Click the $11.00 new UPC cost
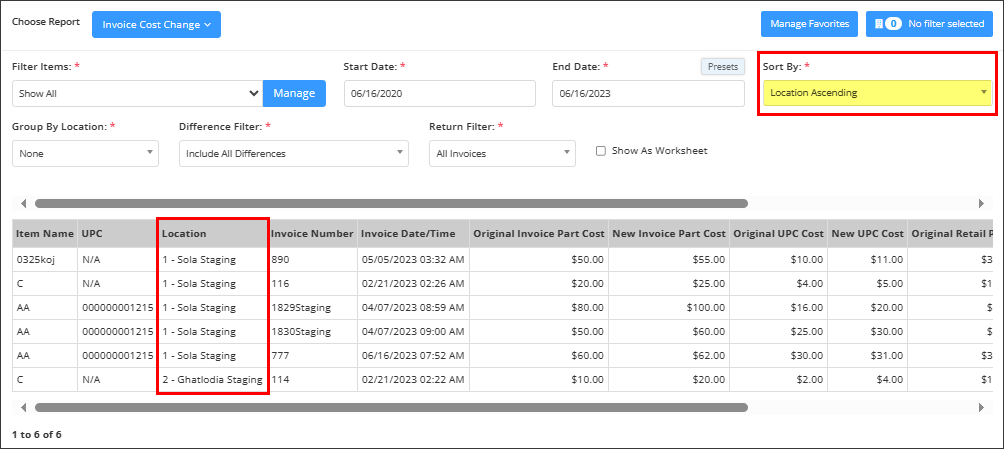 [887, 259]
